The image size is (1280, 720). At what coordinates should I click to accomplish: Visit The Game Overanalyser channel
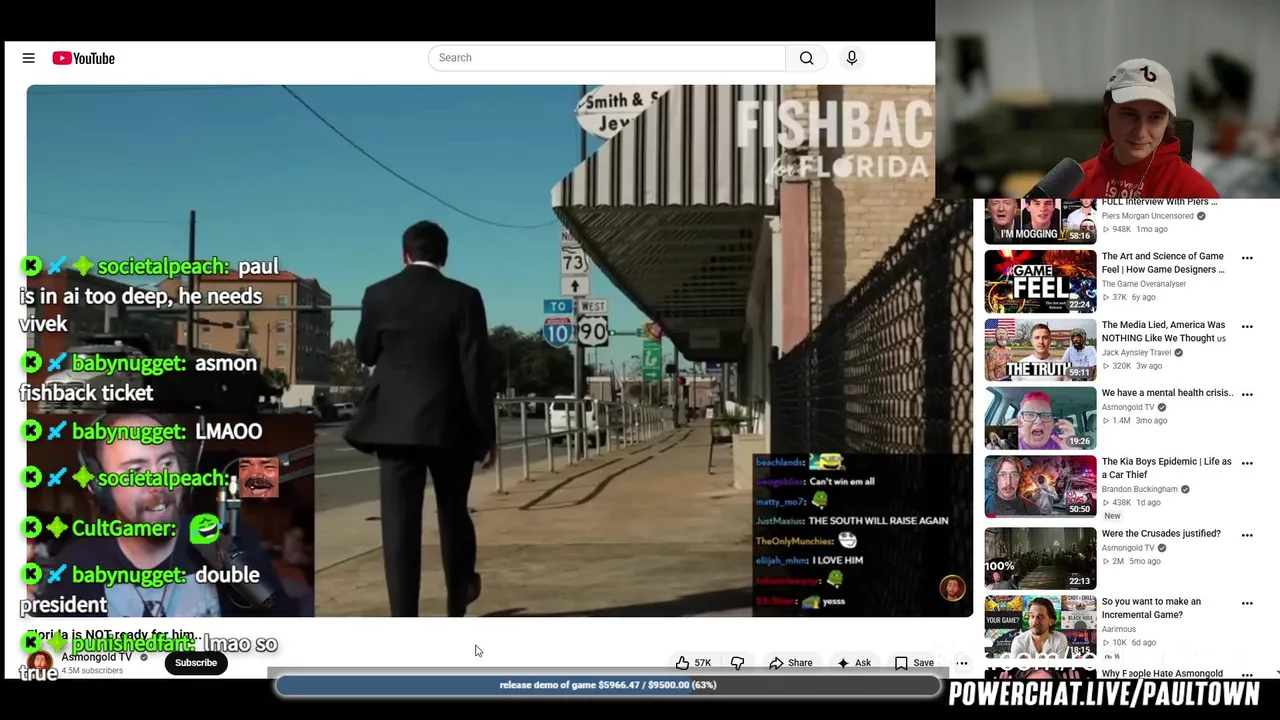click(x=1146, y=284)
